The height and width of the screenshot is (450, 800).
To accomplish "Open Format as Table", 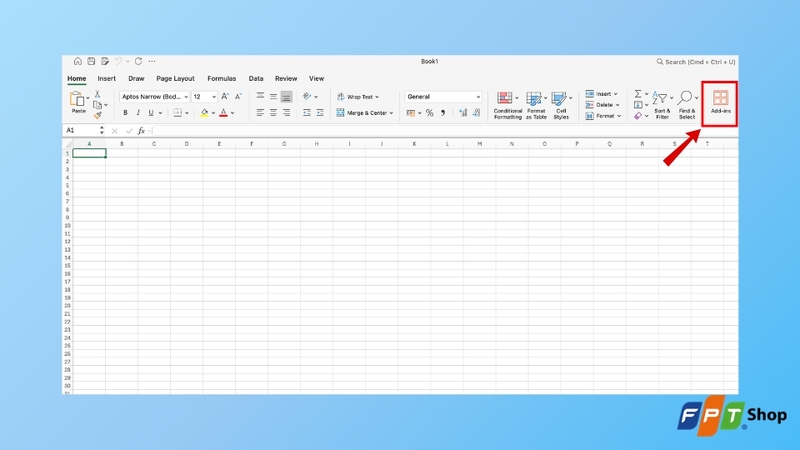I will coord(536,106).
